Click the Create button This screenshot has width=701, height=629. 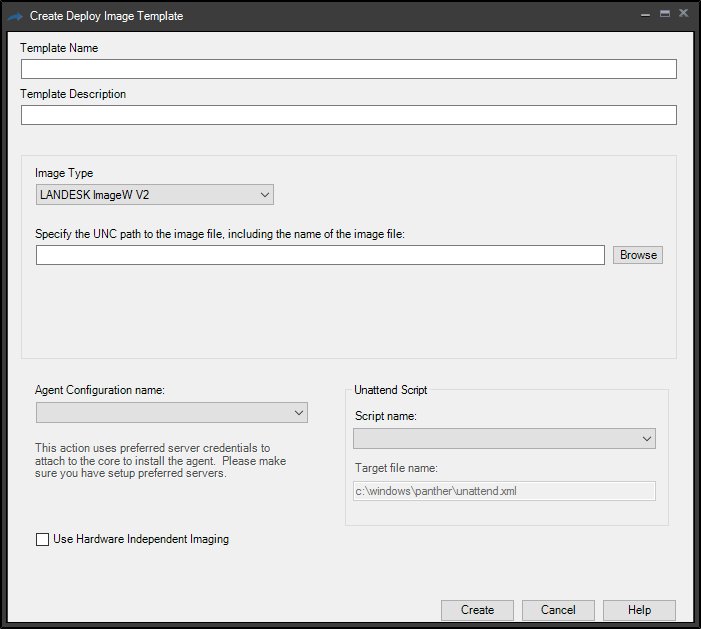(477, 610)
